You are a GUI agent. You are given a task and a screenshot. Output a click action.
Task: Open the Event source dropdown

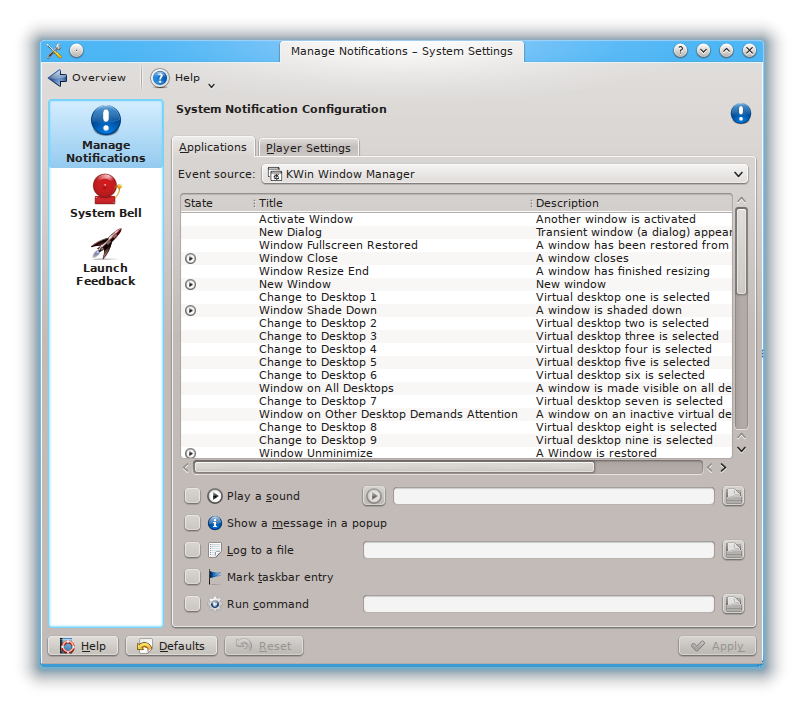pos(505,174)
